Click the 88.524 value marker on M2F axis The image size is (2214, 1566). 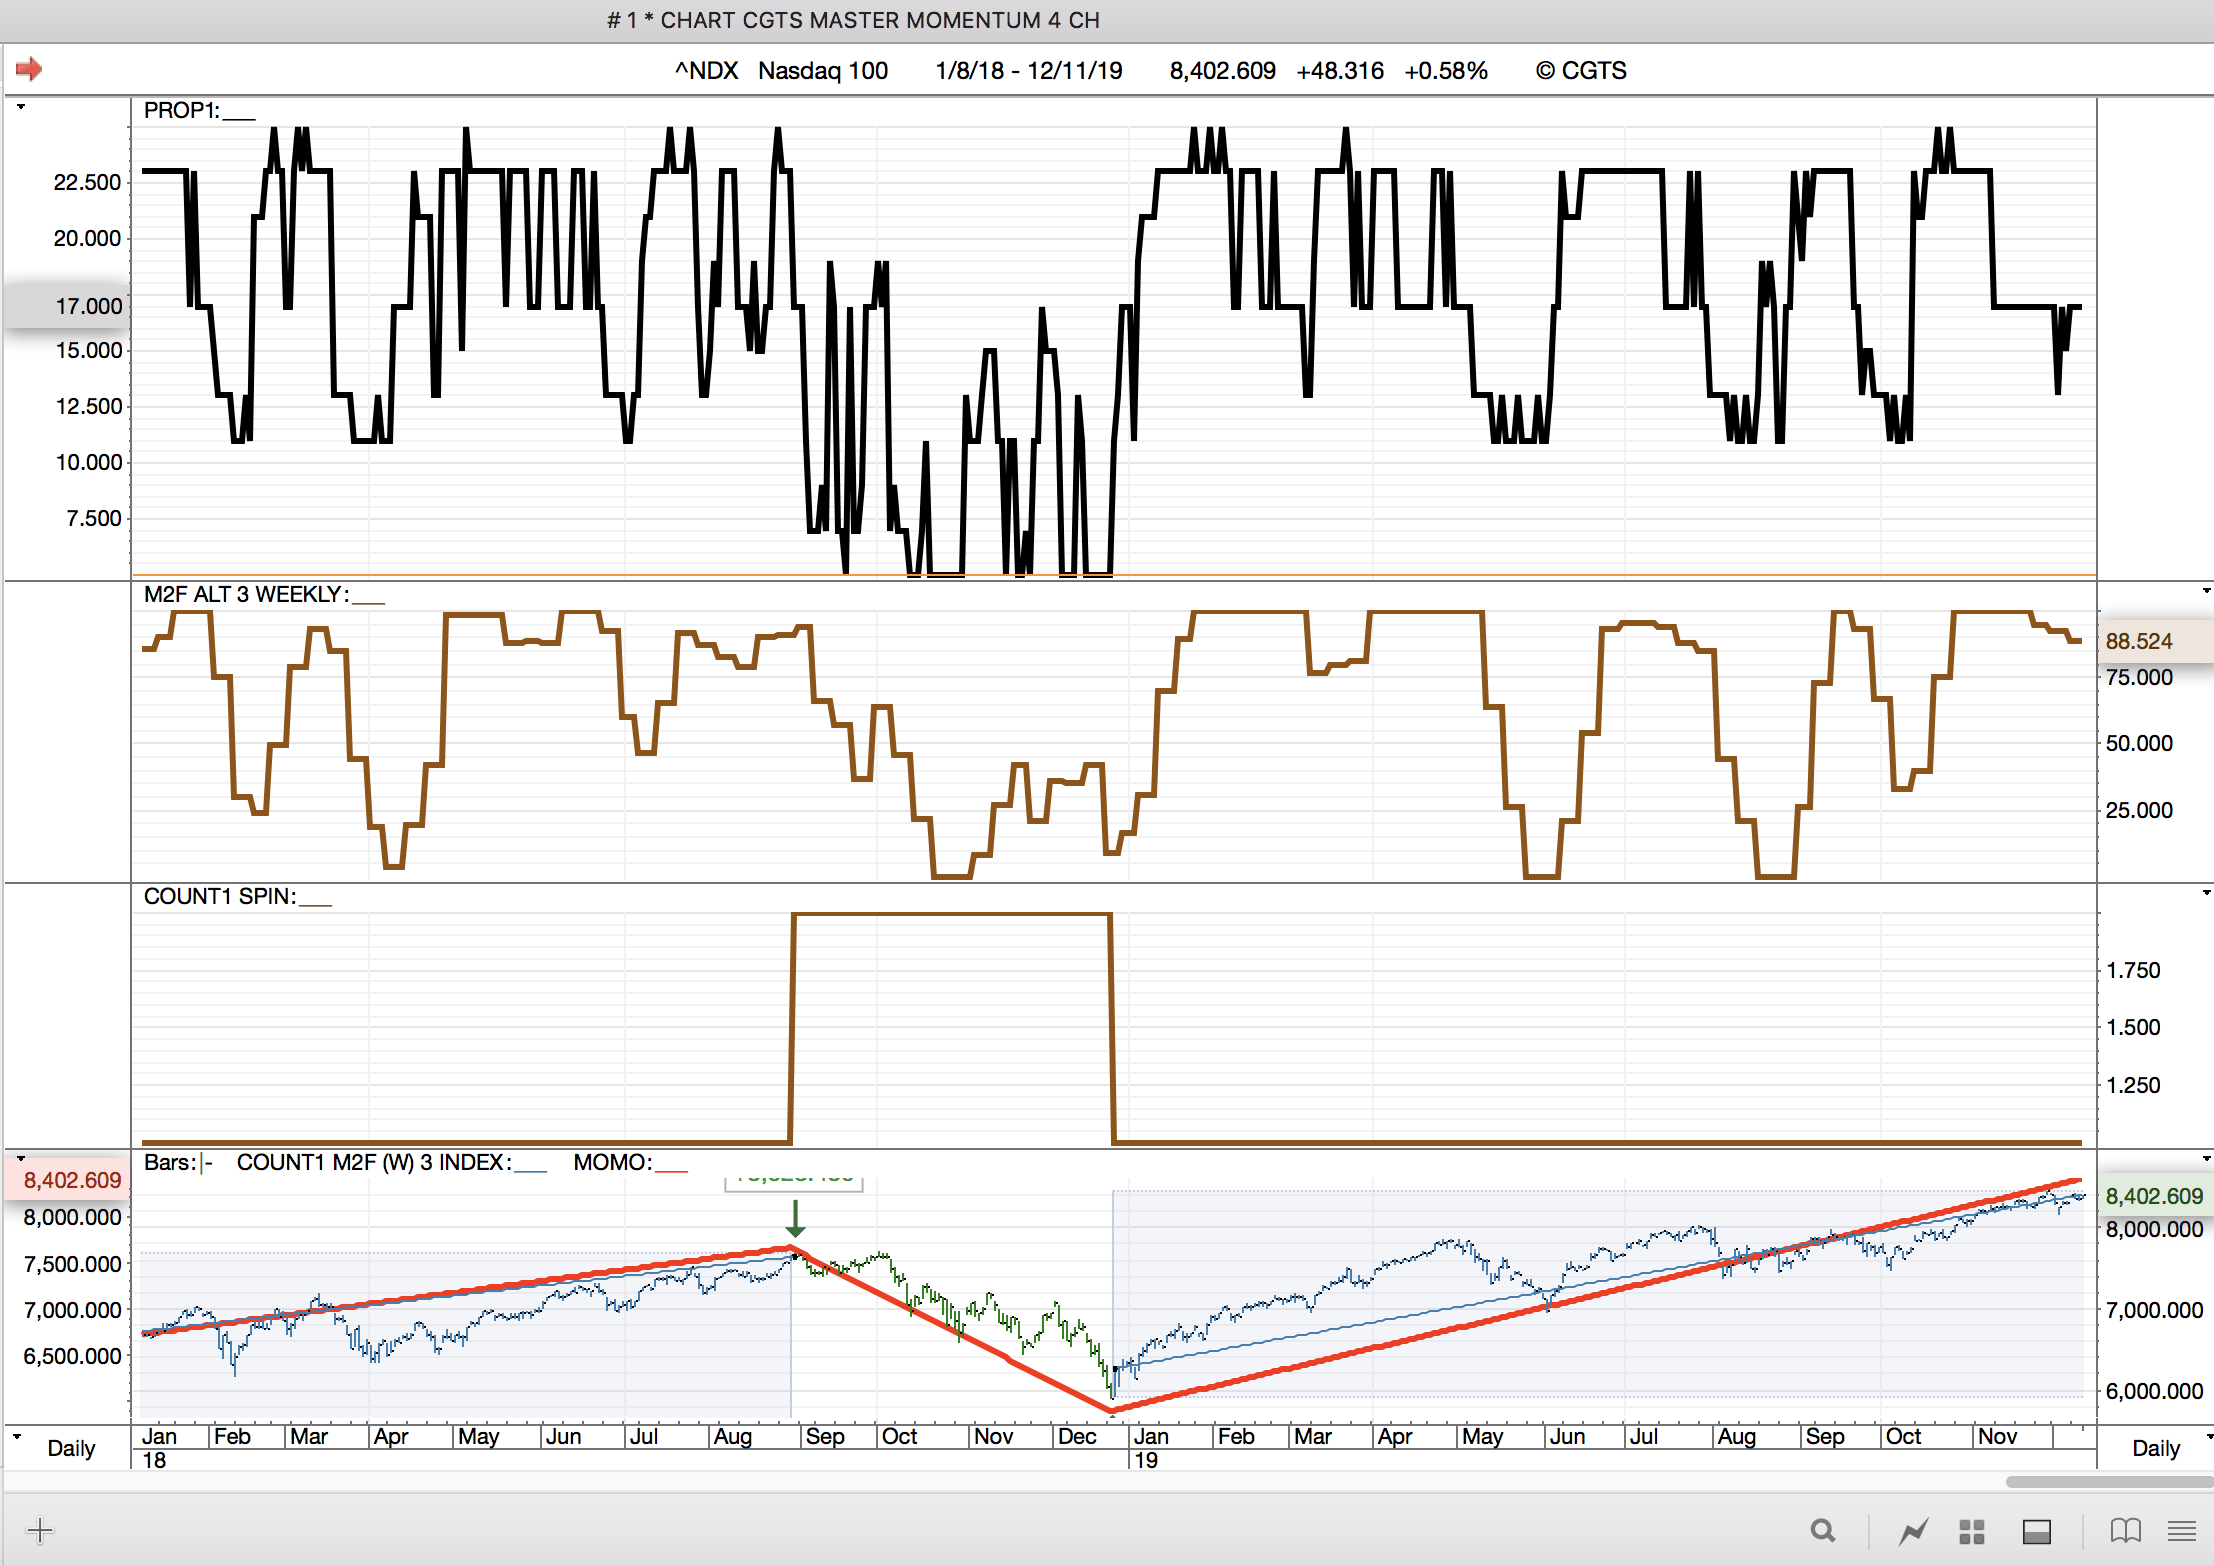[x=2140, y=641]
